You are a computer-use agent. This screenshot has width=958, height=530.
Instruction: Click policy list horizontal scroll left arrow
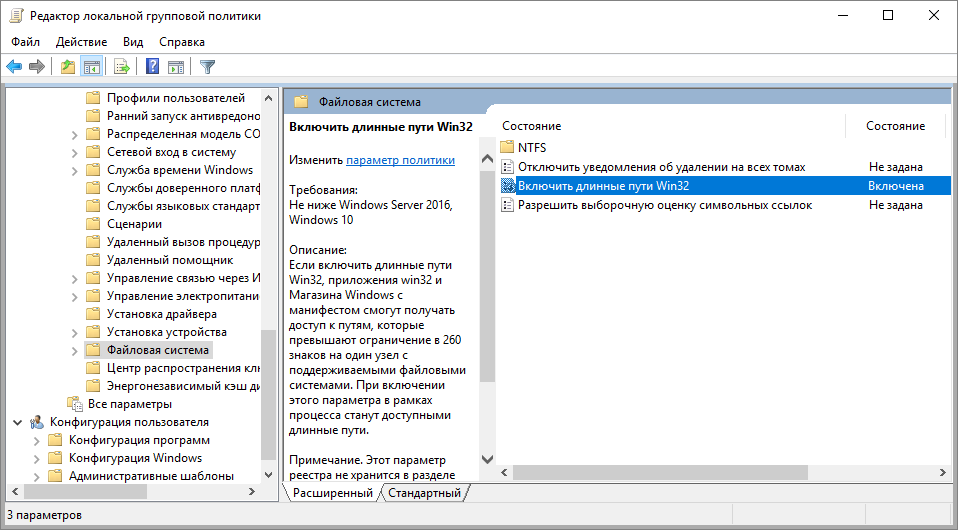click(x=505, y=473)
